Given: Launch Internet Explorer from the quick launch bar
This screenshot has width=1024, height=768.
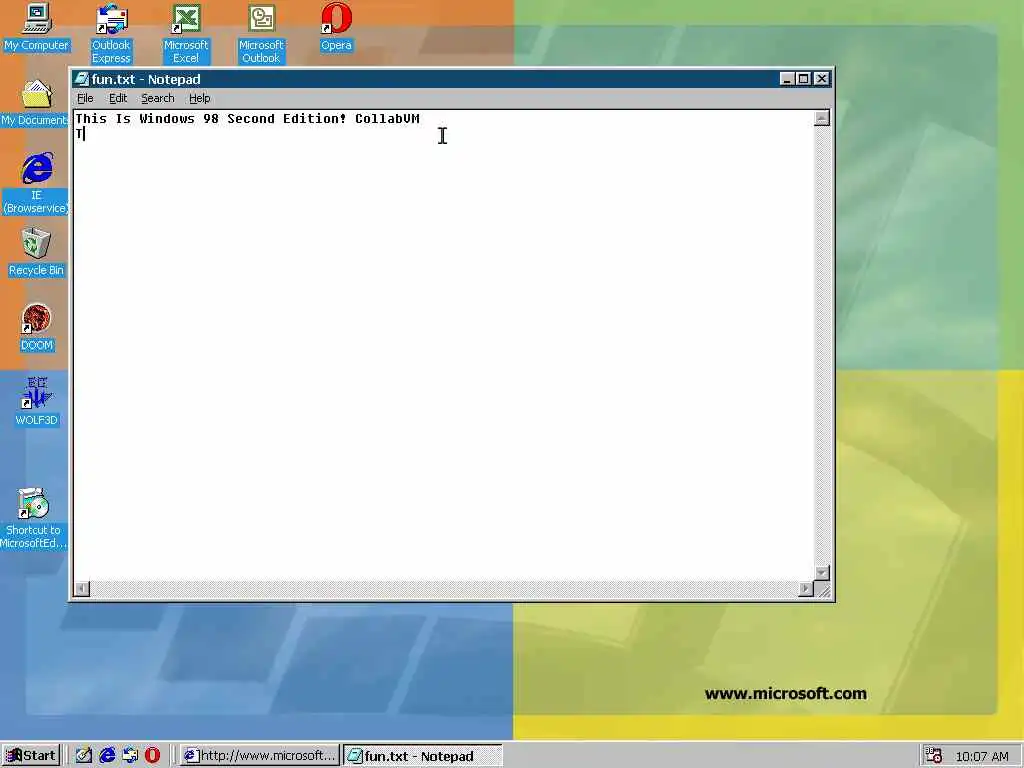Looking at the screenshot, I should point(107,756).
